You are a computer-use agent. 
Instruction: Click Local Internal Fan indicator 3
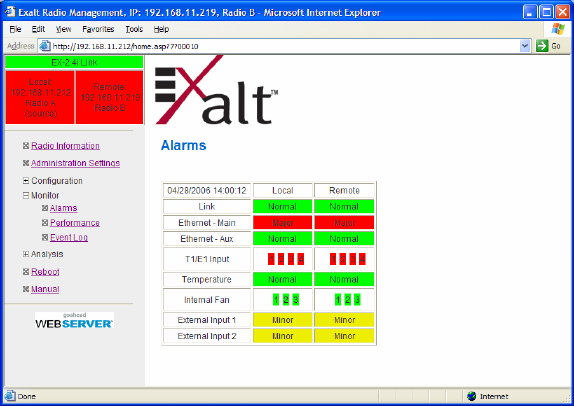coord(296,300)
